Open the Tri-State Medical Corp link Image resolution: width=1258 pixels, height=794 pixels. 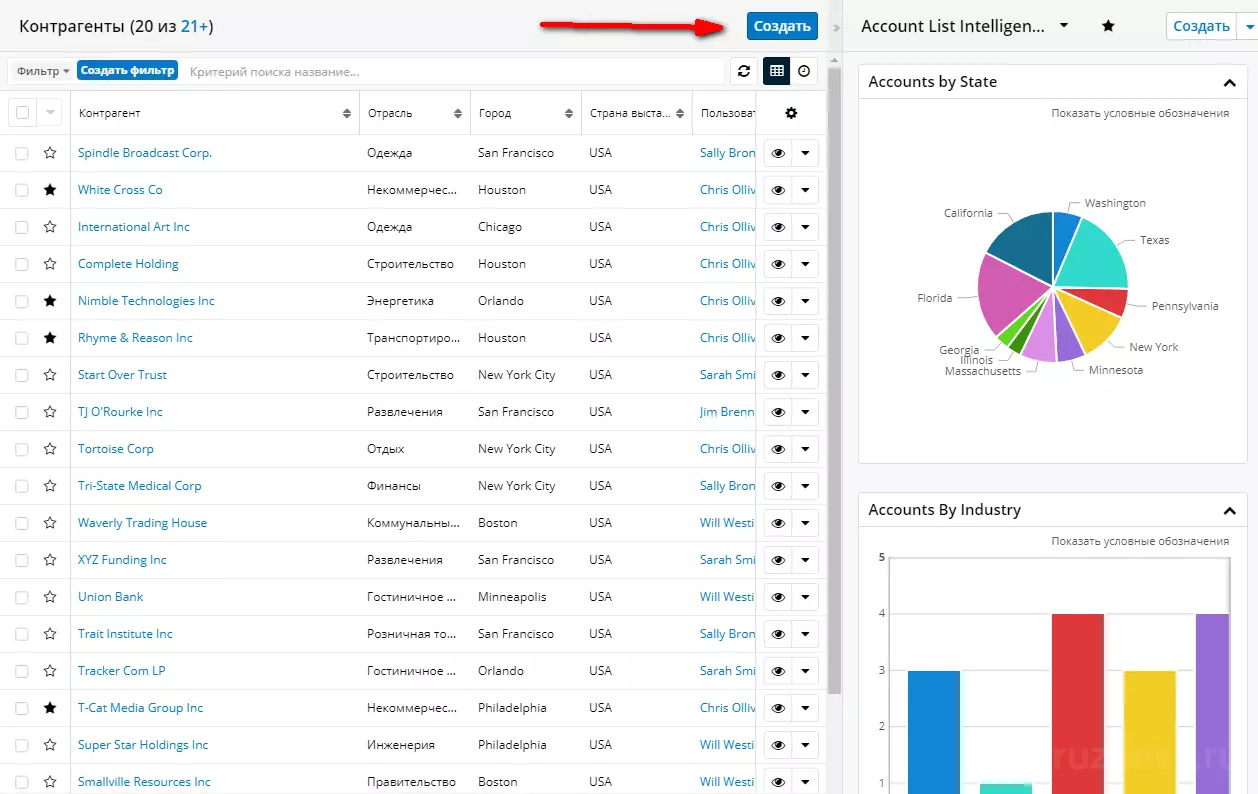click(x=140, y=486)
